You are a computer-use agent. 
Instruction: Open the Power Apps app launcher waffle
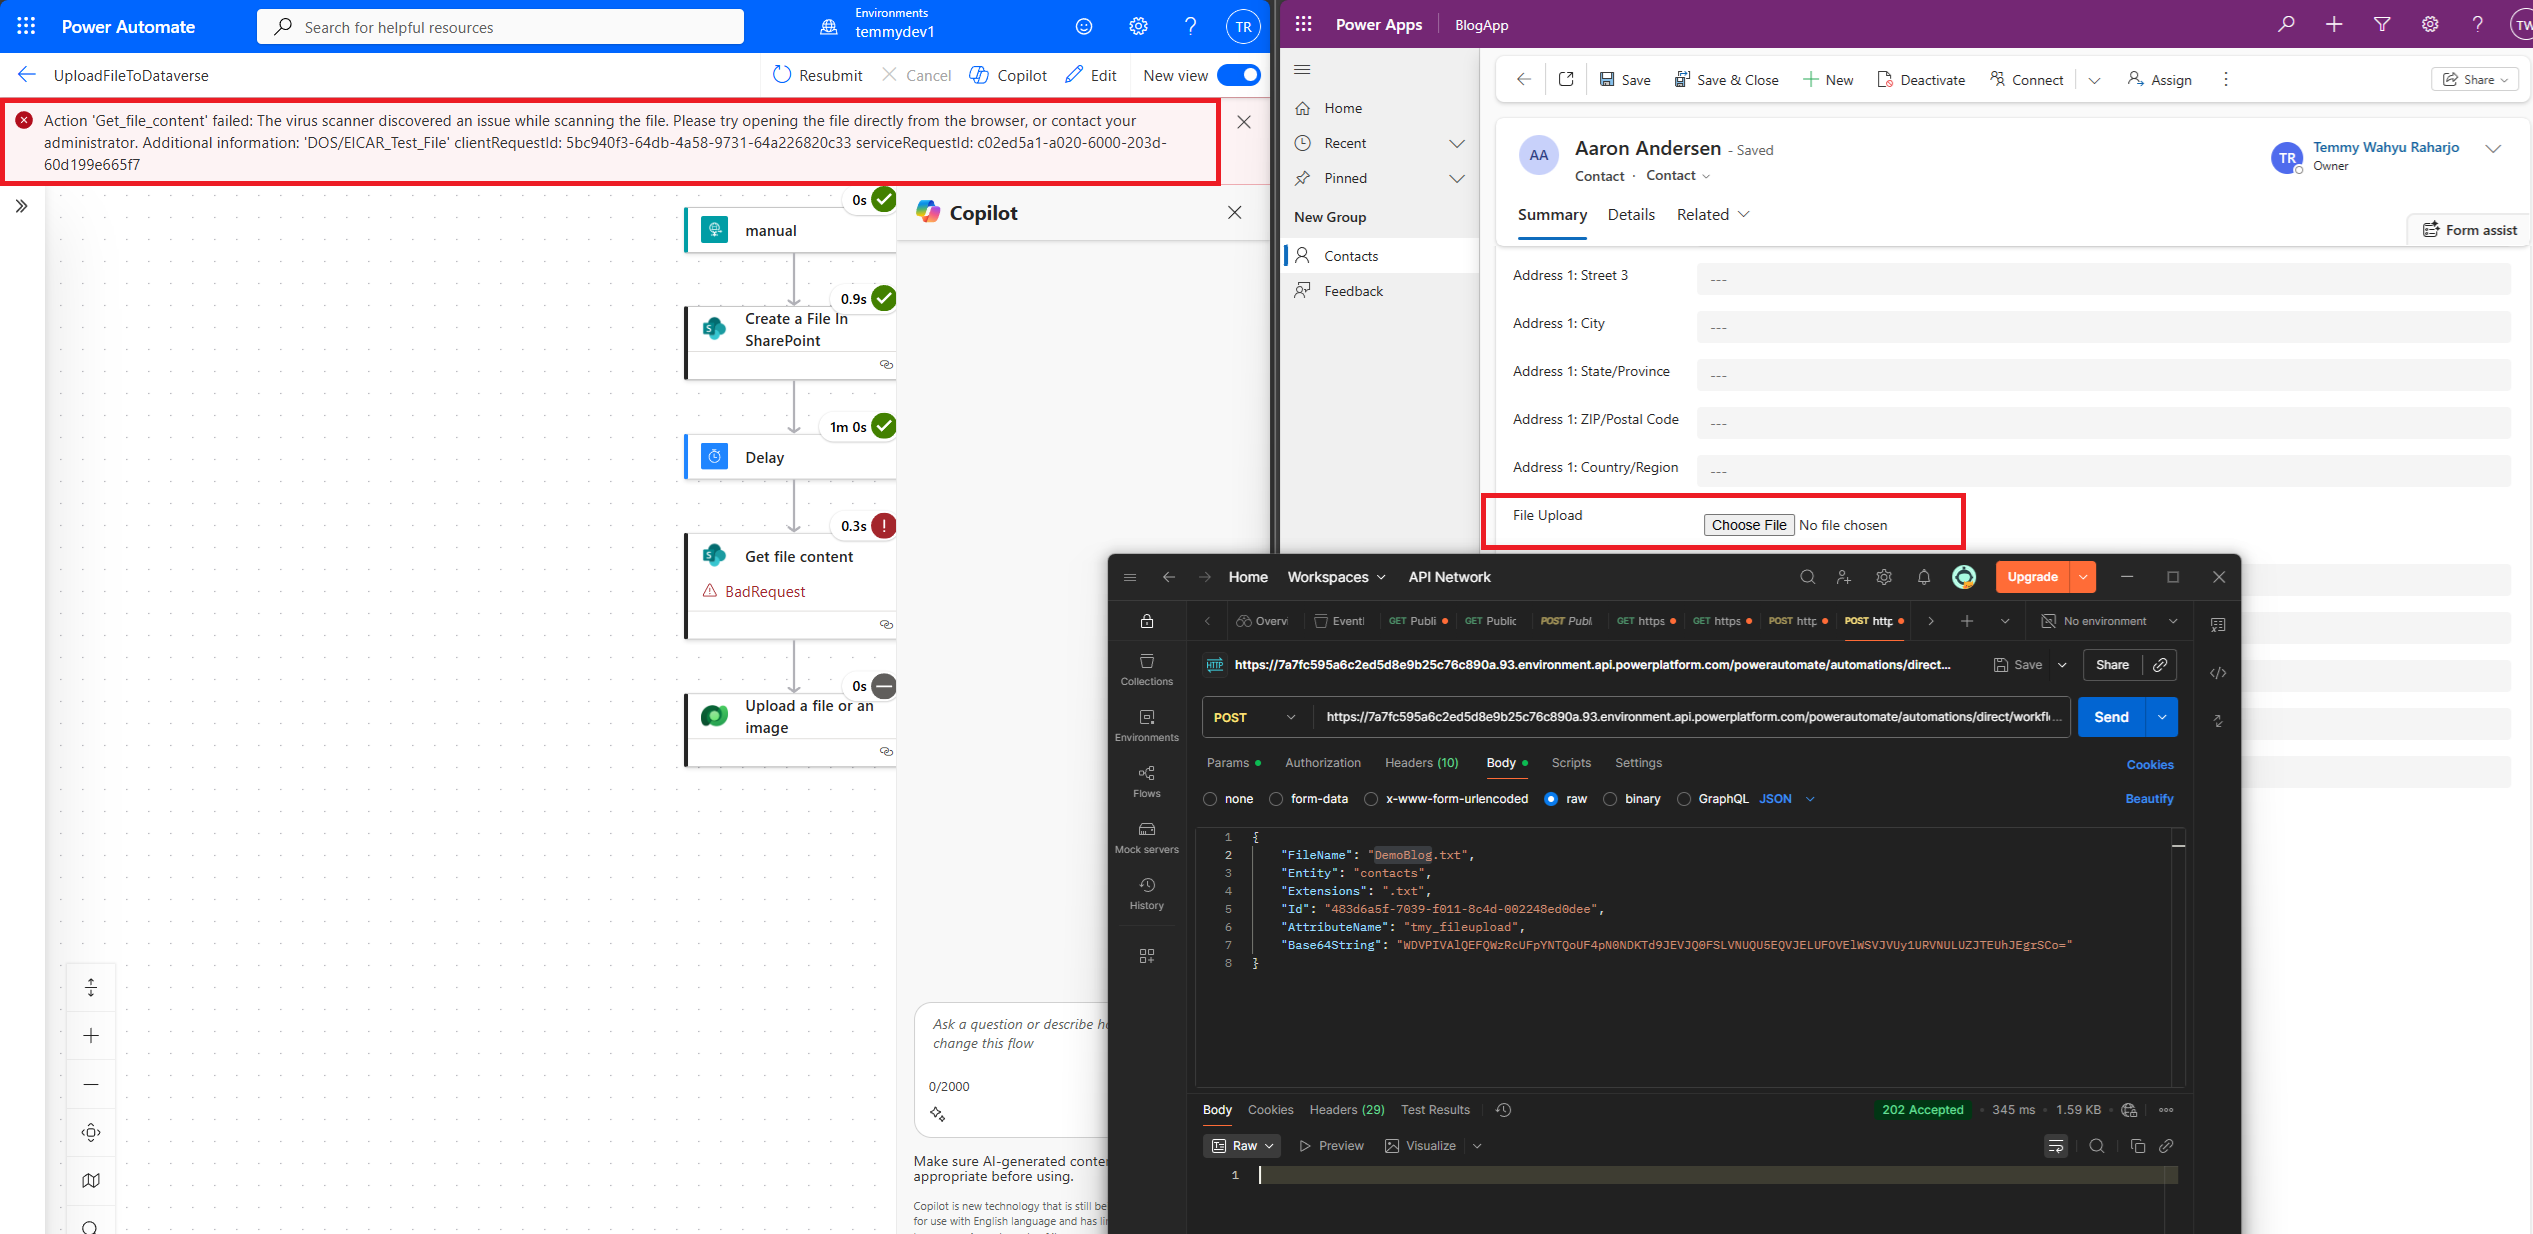(x=1303, y=24)
